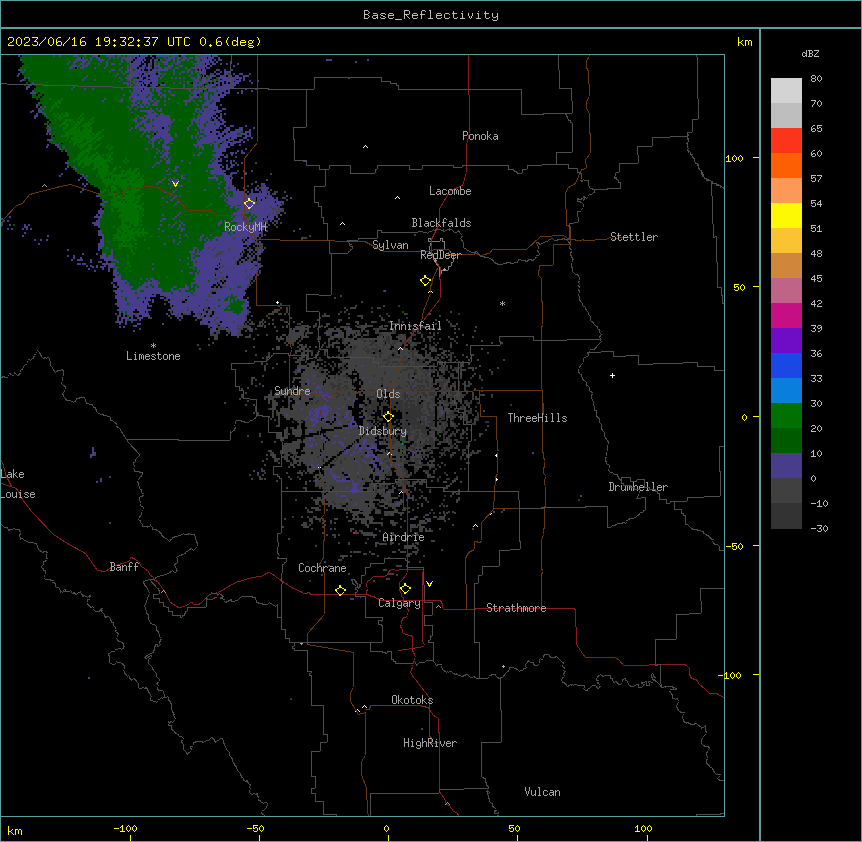The height and width of the screenshot is (842, 862).
Task: Click the Lake Louise label
Action: (x=18, y=484)
